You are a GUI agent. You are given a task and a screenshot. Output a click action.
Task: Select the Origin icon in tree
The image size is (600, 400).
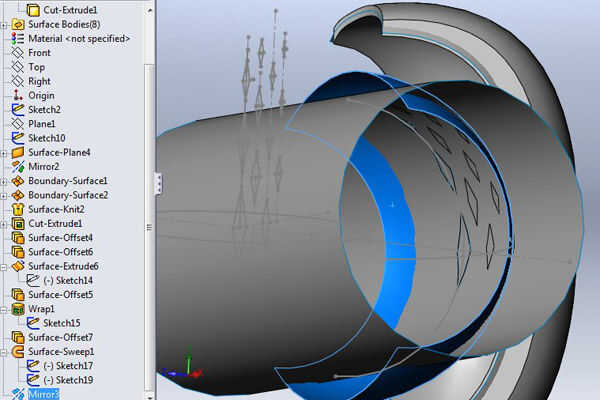[18, 95]
